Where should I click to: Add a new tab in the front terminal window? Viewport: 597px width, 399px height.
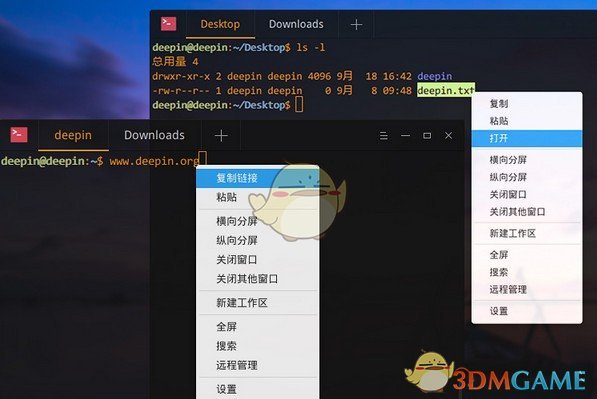[x=221, y=136]
